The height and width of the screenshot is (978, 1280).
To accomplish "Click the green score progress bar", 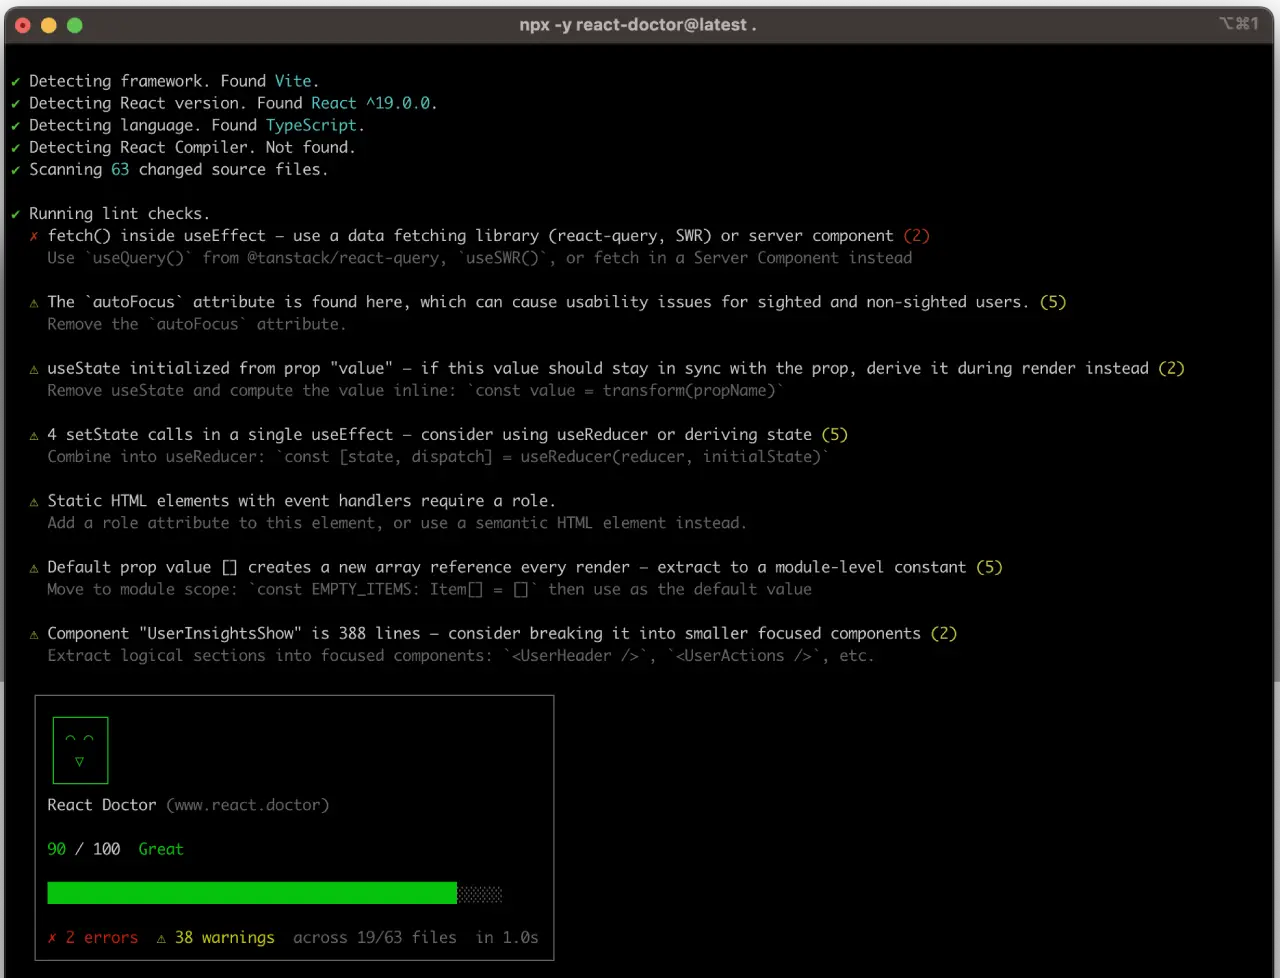I will 252,893.
